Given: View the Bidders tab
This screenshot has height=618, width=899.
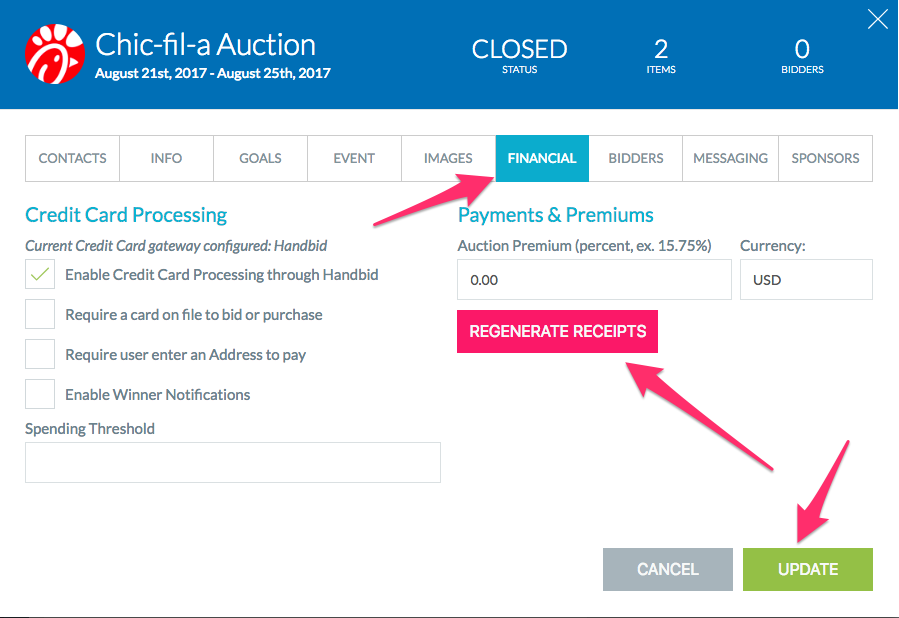Looking at the screenshot, I should click(636, 158).
